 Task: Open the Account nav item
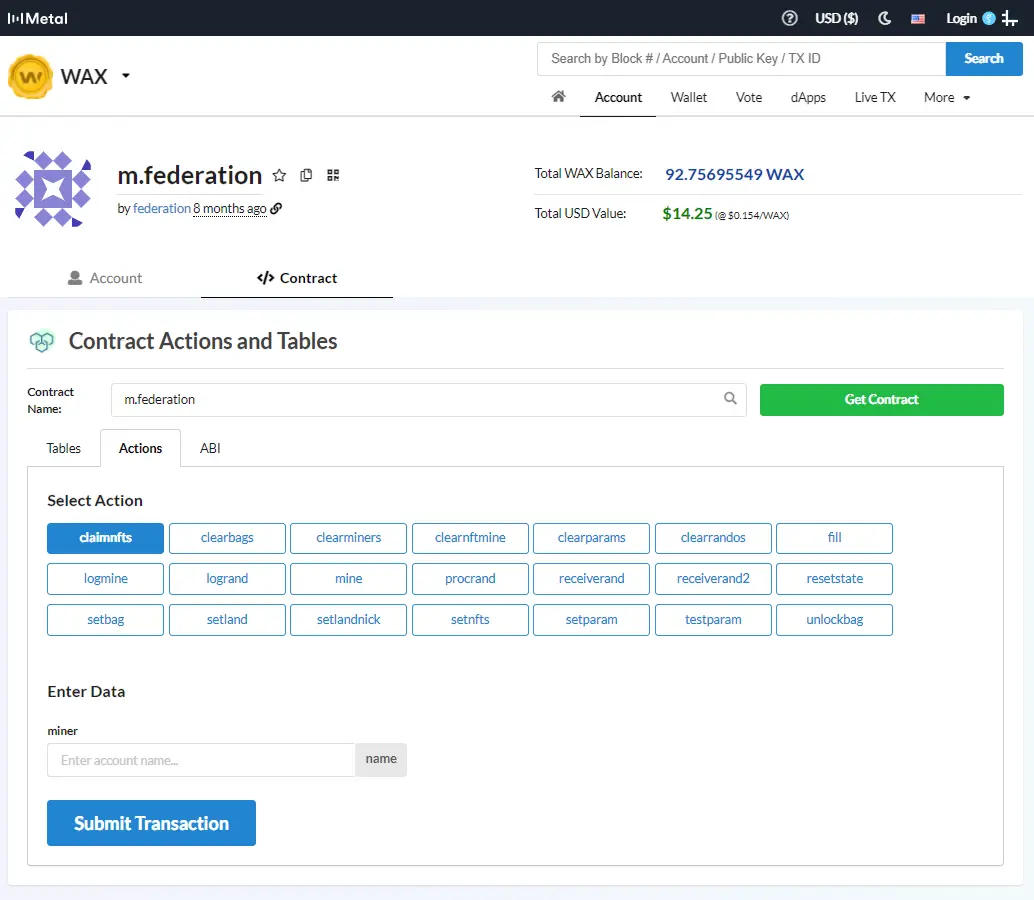coord(618,98)
